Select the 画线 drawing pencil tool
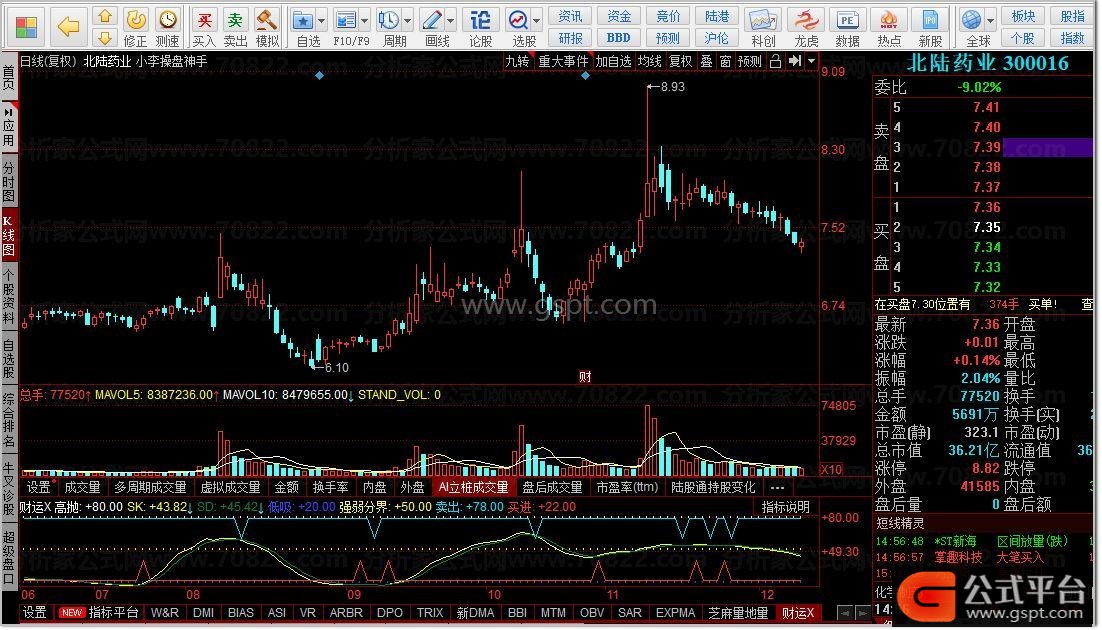The image size is (1102, 630). pos(432,20)
